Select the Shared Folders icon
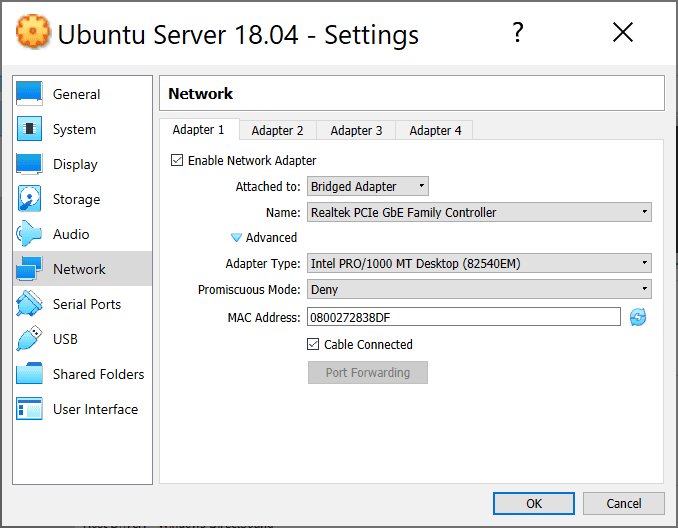 [30, 374]
